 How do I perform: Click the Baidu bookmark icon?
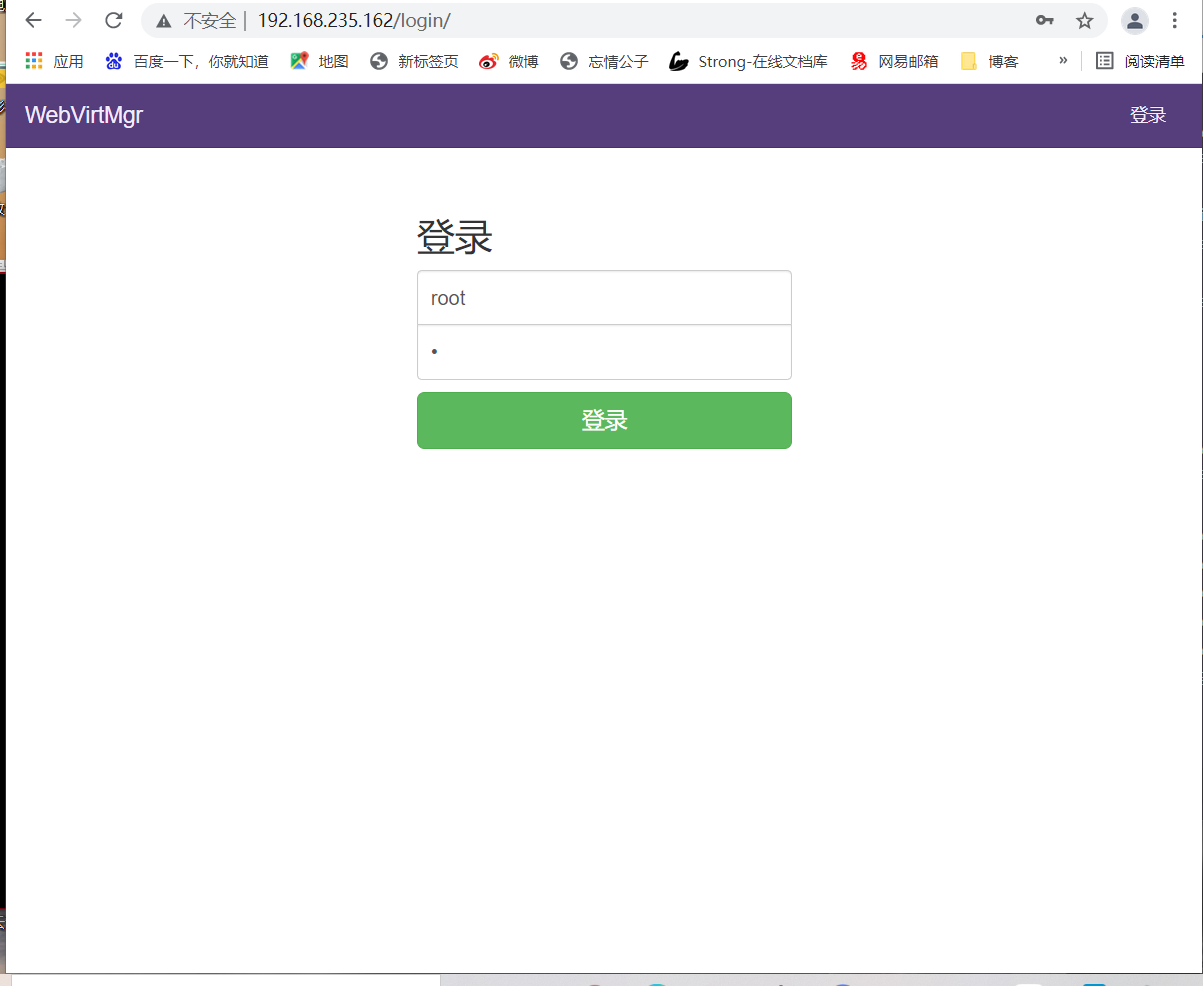click(x=113, y=60)
